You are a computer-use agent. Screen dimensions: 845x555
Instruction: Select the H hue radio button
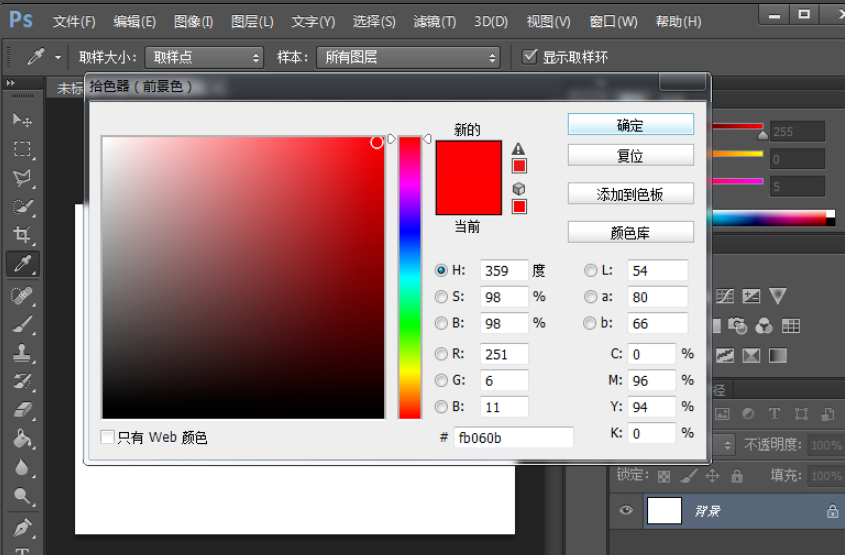[x=441, y=270]
